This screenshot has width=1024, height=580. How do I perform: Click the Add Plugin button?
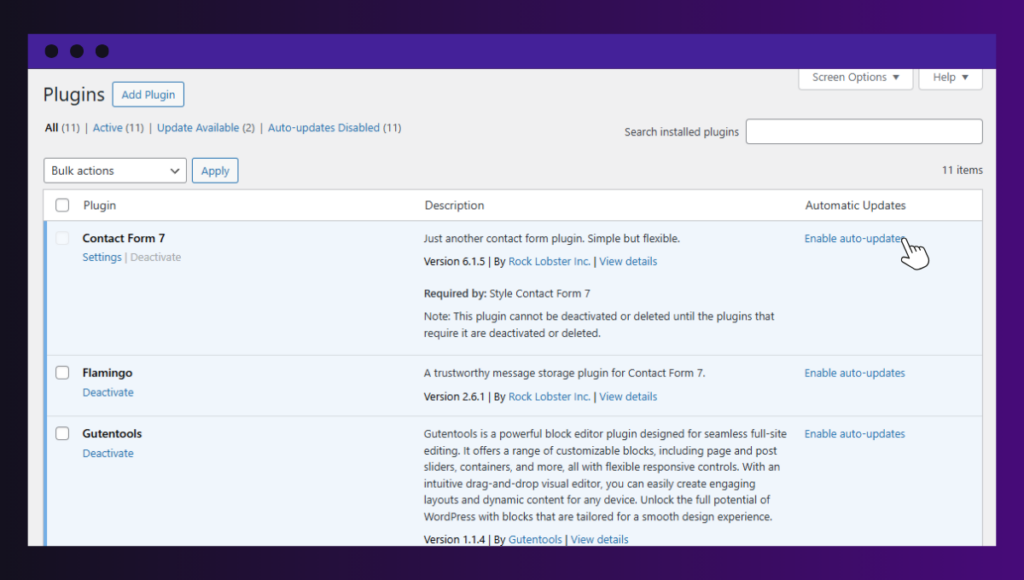(x=147, y=94)
